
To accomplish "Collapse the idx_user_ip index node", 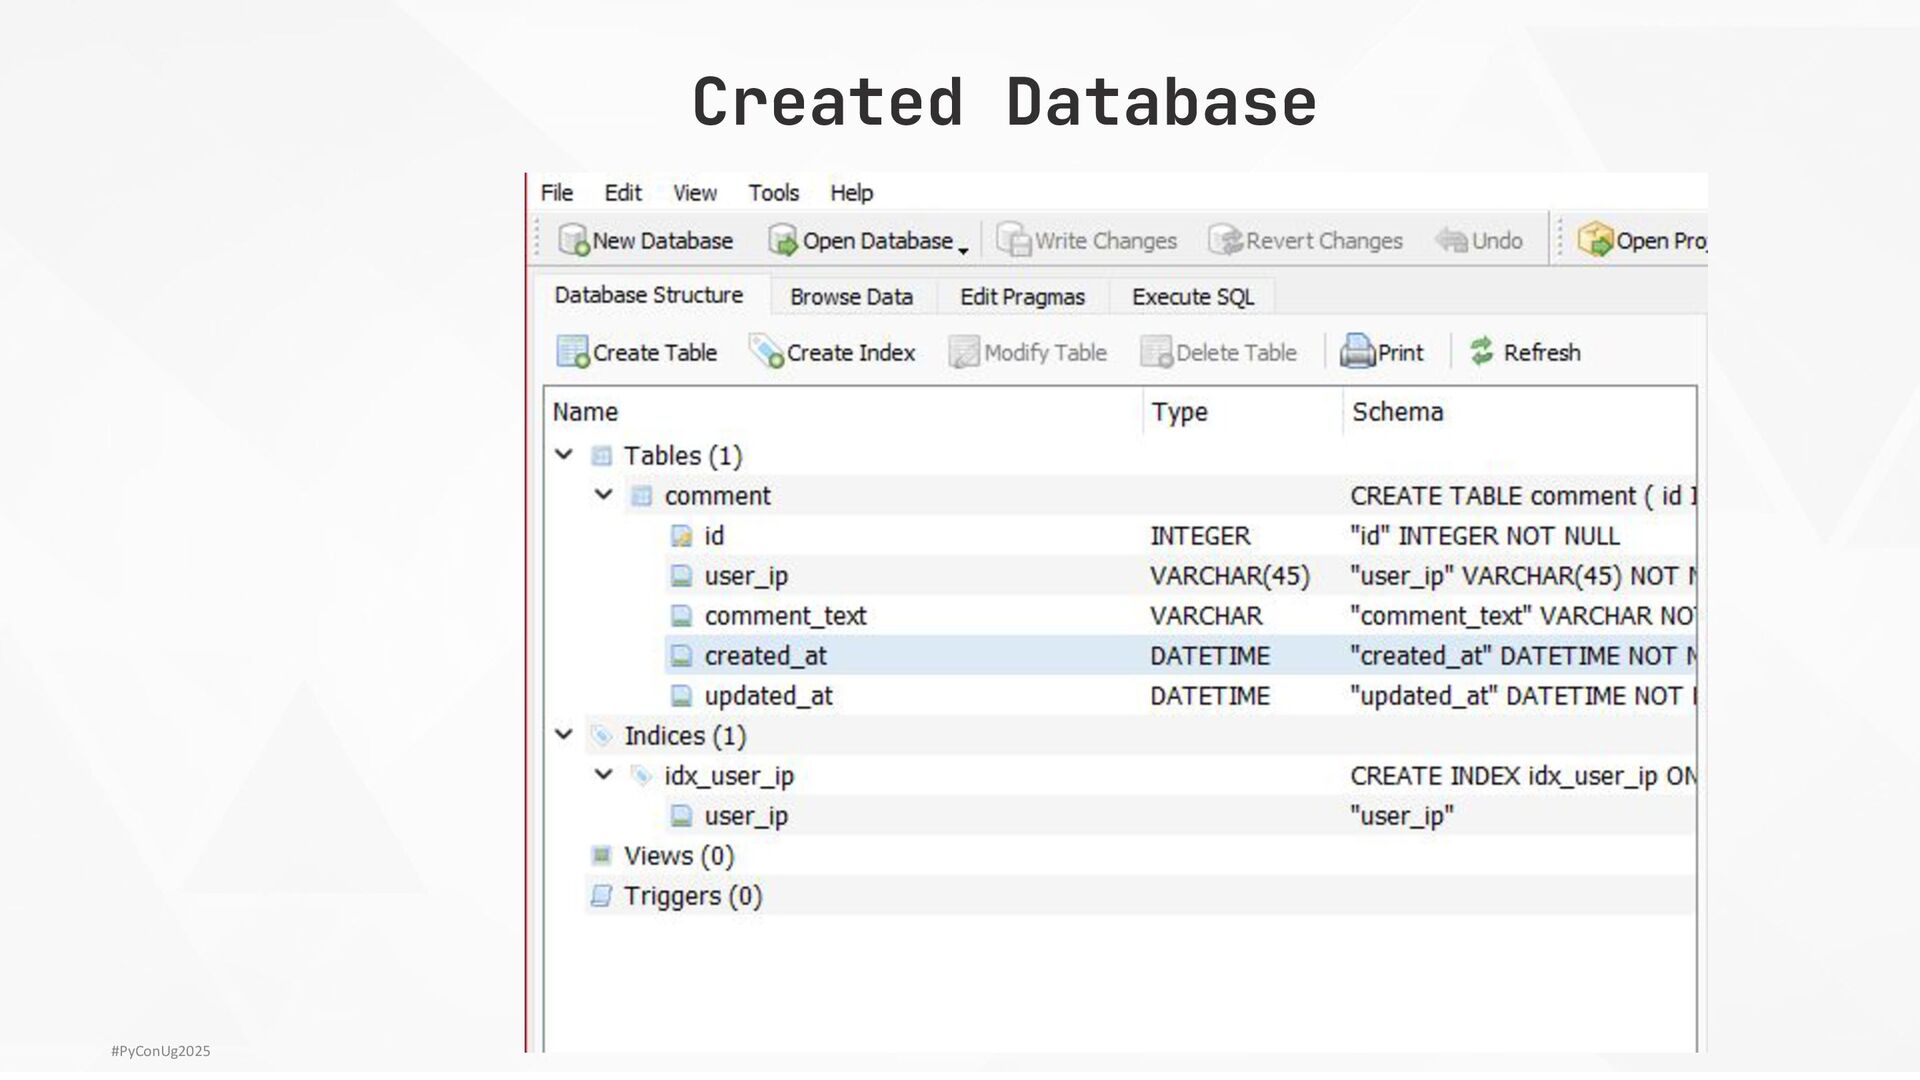I will (603, 775).
